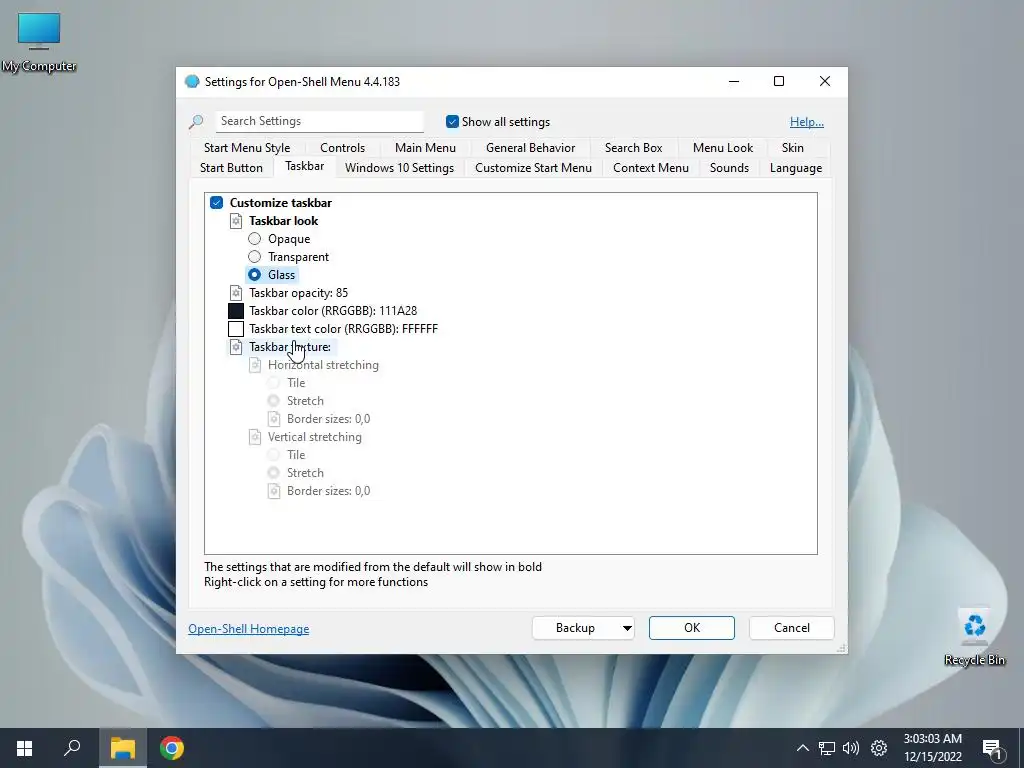This screenshot has height=768, width=1024.
Task: Click the OK button
Action: pos(692,628)
